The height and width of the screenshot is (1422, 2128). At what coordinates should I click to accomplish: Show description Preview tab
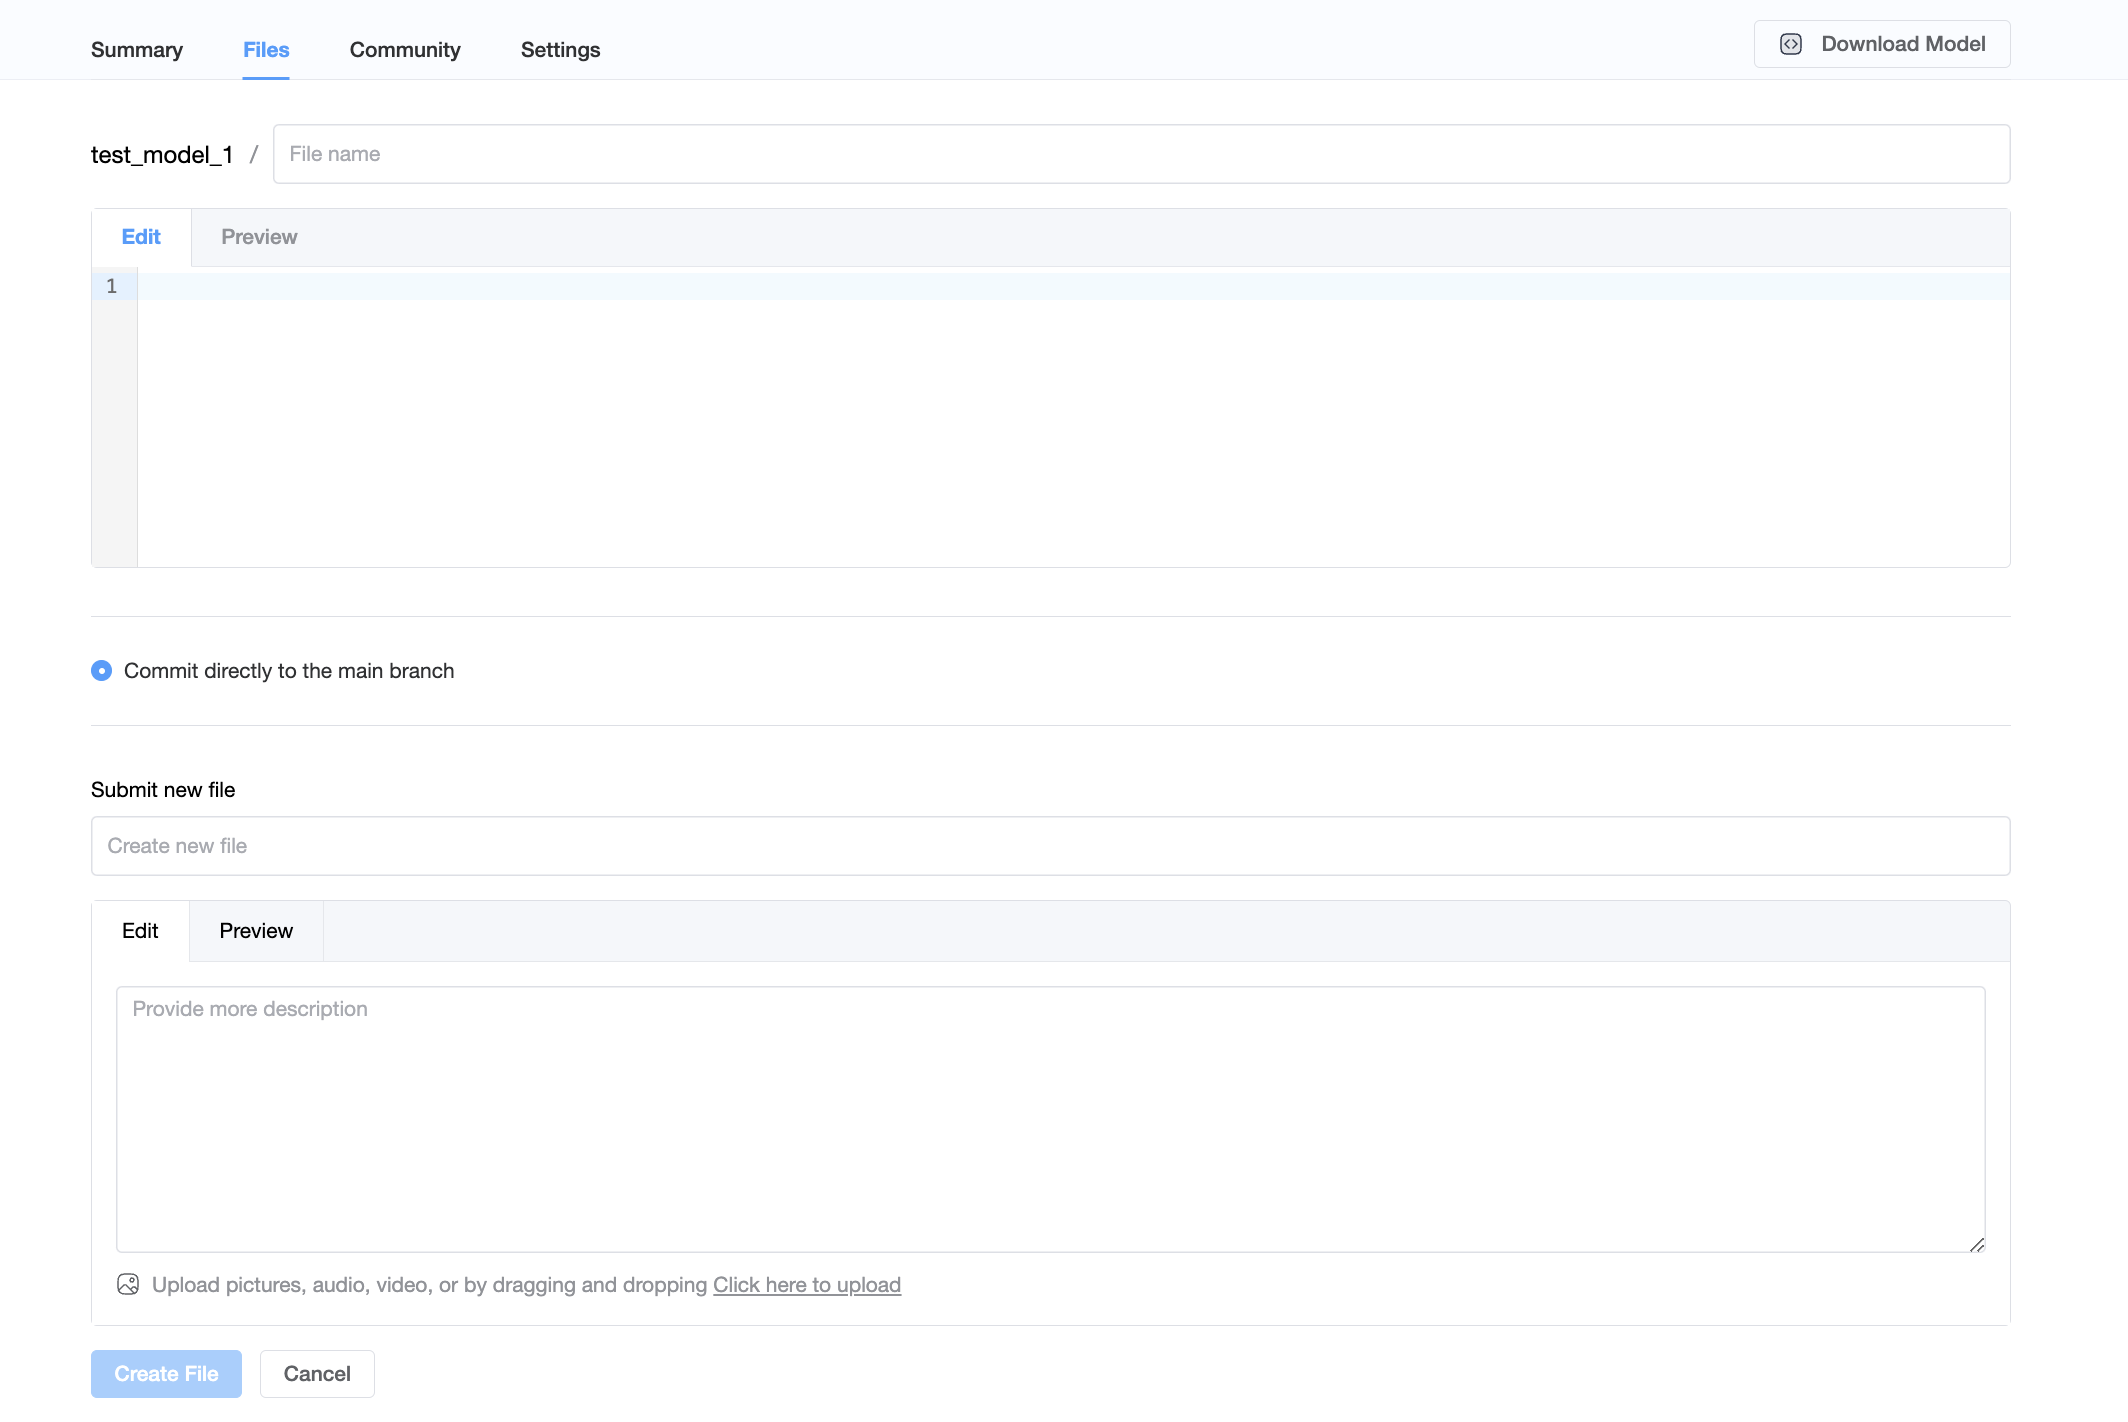(256, 931)
